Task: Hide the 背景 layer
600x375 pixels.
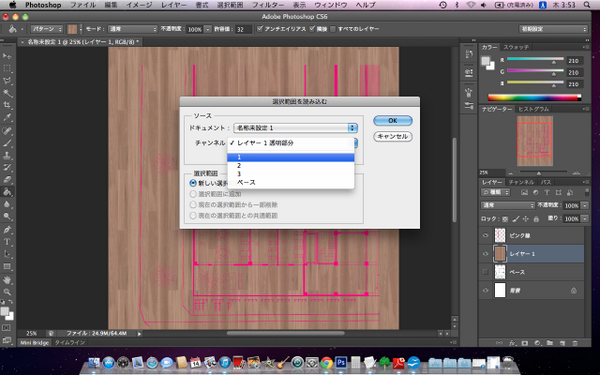Action: coord(486,290)
